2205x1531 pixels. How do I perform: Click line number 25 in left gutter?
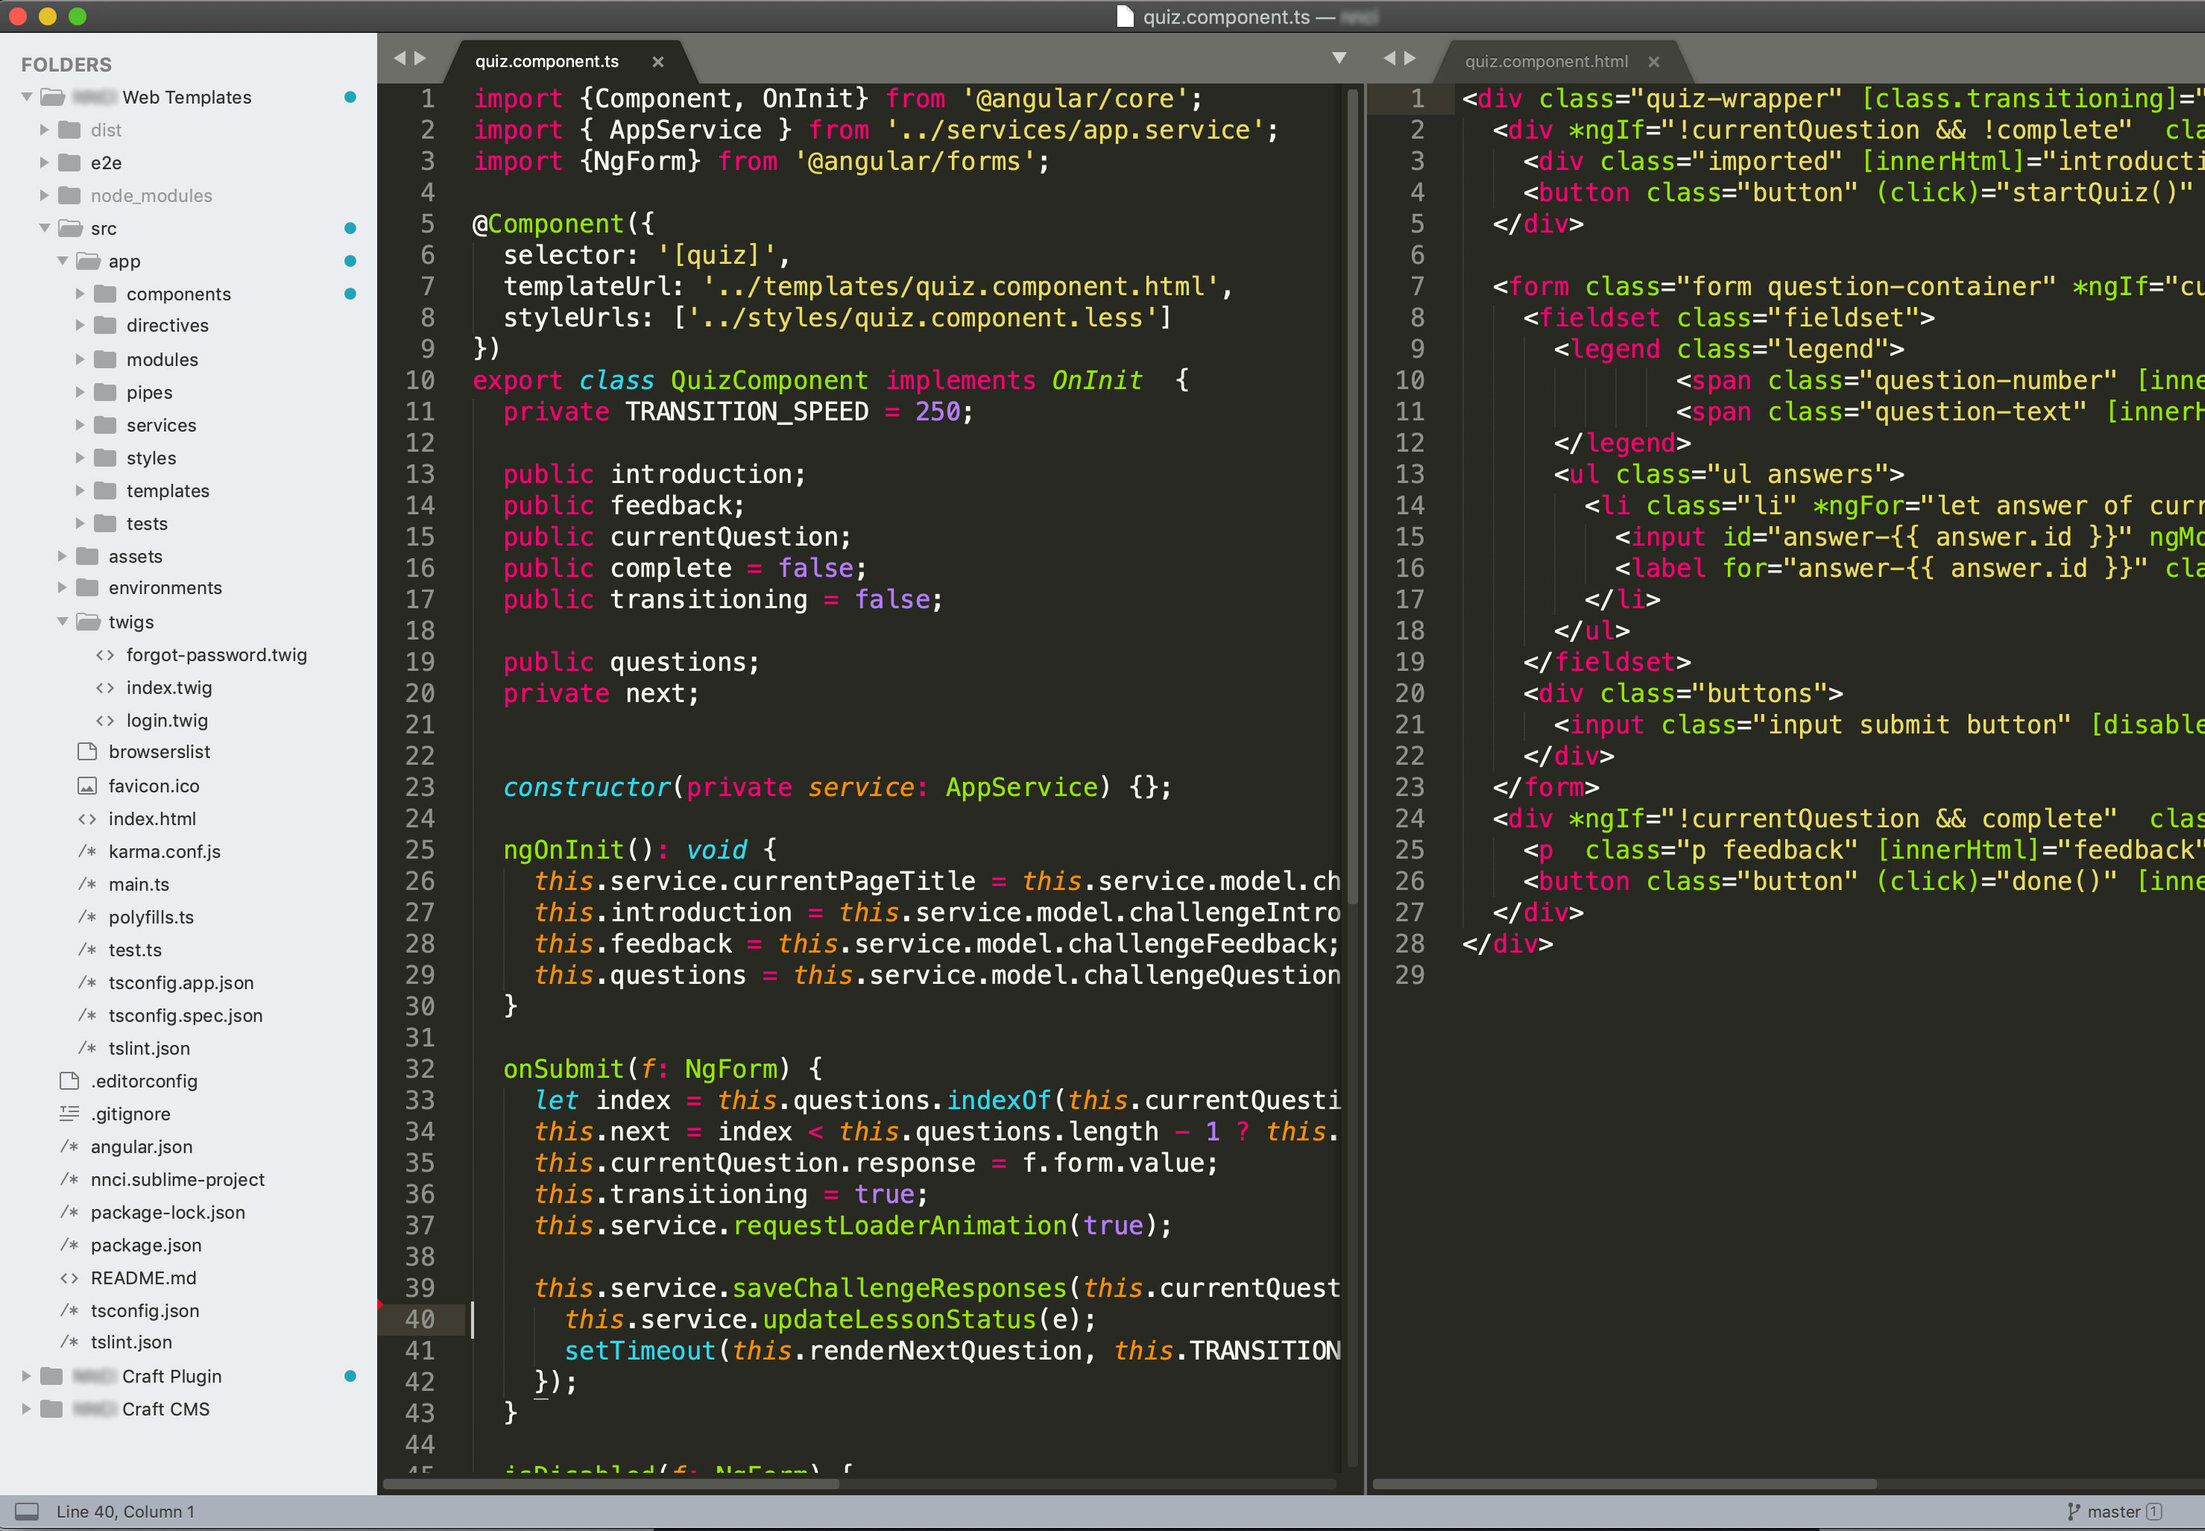(x=420, y=850)
